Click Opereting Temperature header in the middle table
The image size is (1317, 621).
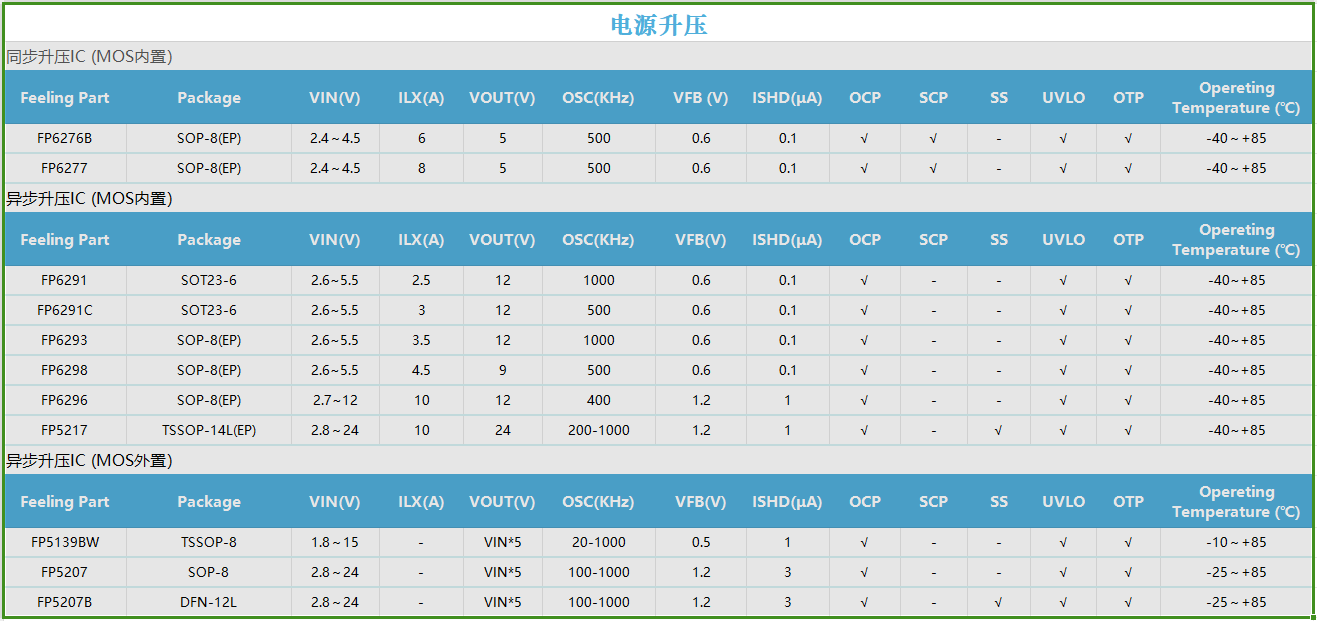point(1236,240)
